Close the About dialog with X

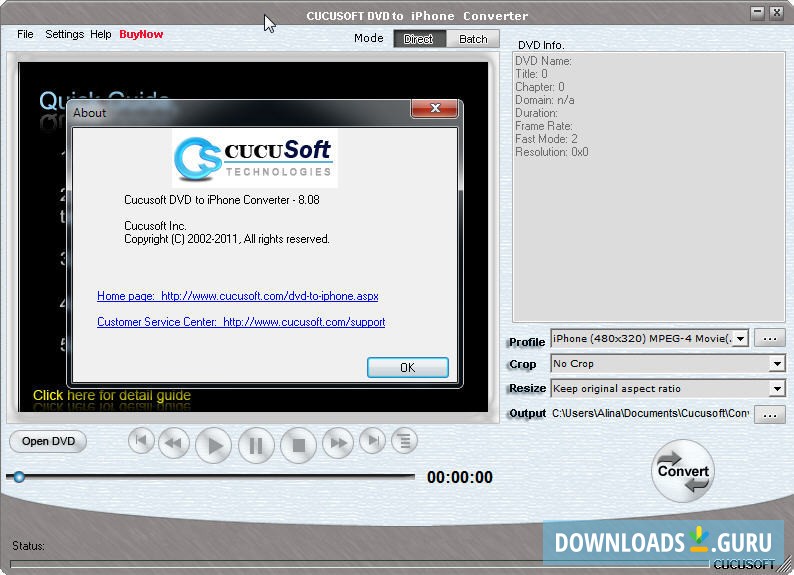(434, 108)
